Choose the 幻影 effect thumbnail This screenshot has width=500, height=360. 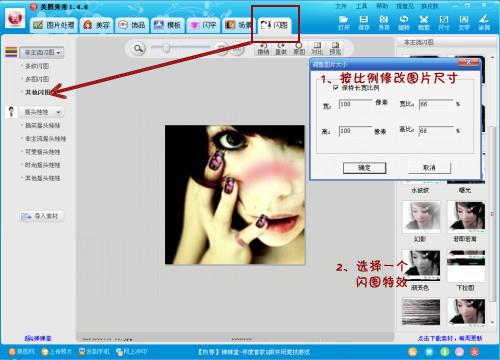click(421, 217)
